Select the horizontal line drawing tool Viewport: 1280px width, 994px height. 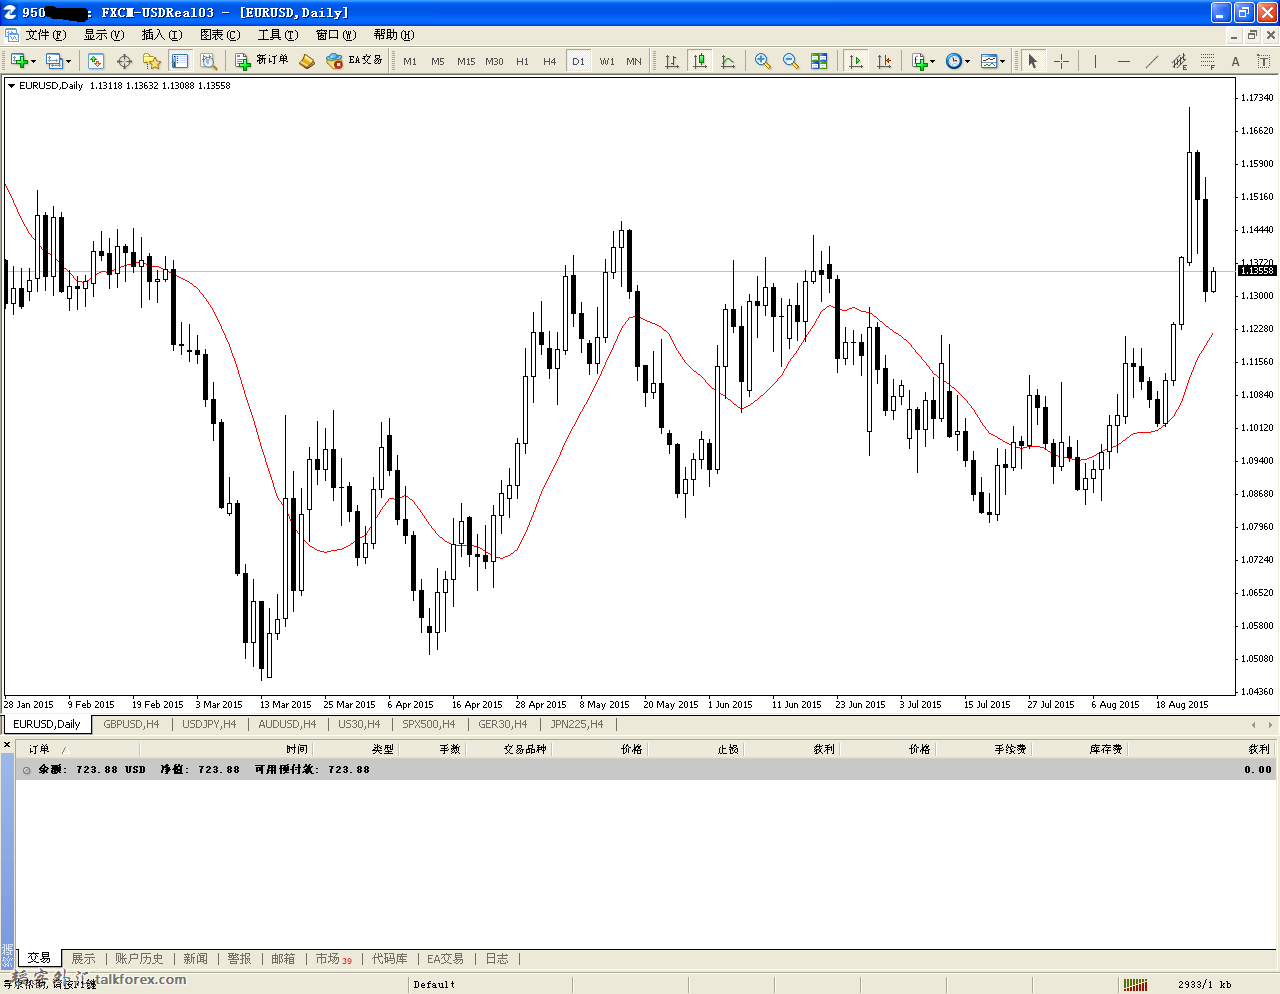click(x=1124, y=61)
